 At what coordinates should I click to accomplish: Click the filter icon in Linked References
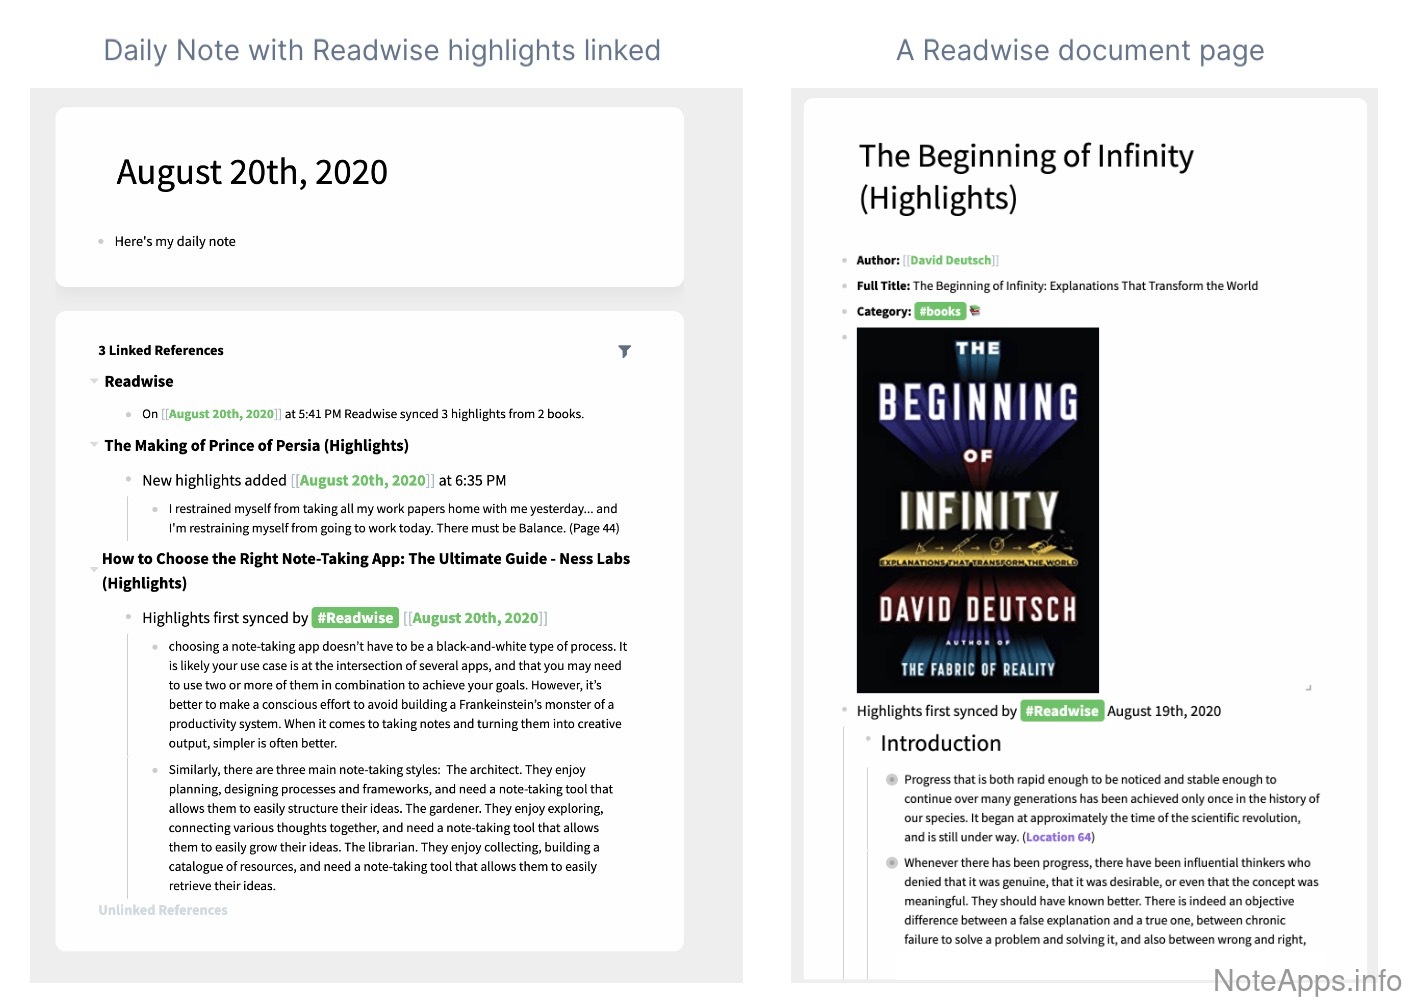[624, 351]
